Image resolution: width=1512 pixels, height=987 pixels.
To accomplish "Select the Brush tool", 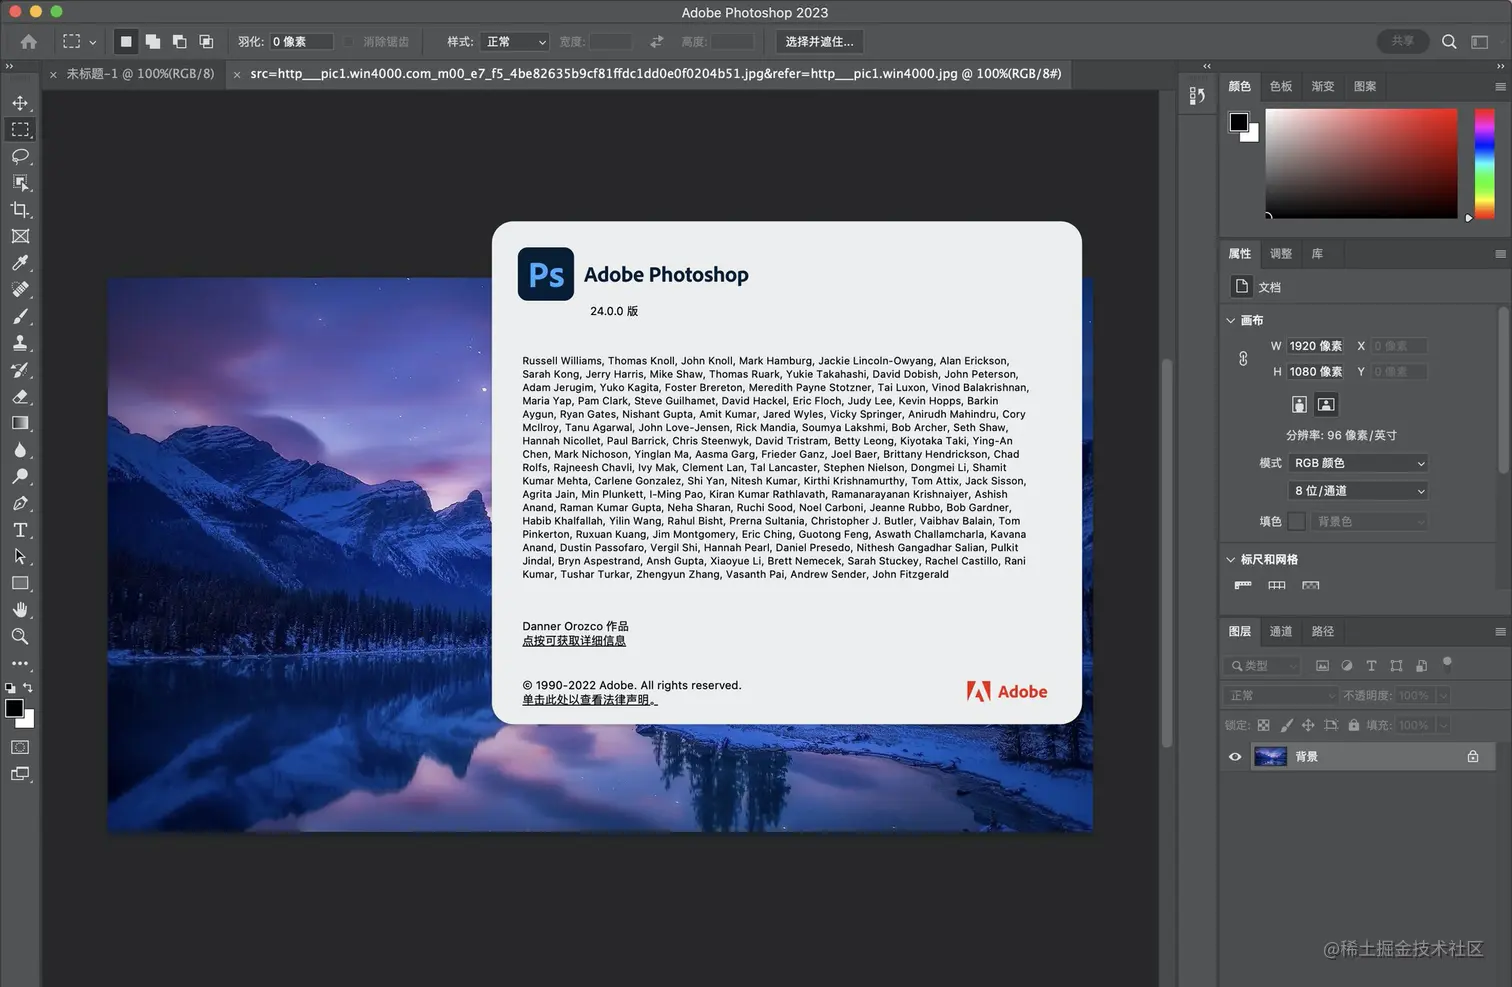I will click(20, 317).
